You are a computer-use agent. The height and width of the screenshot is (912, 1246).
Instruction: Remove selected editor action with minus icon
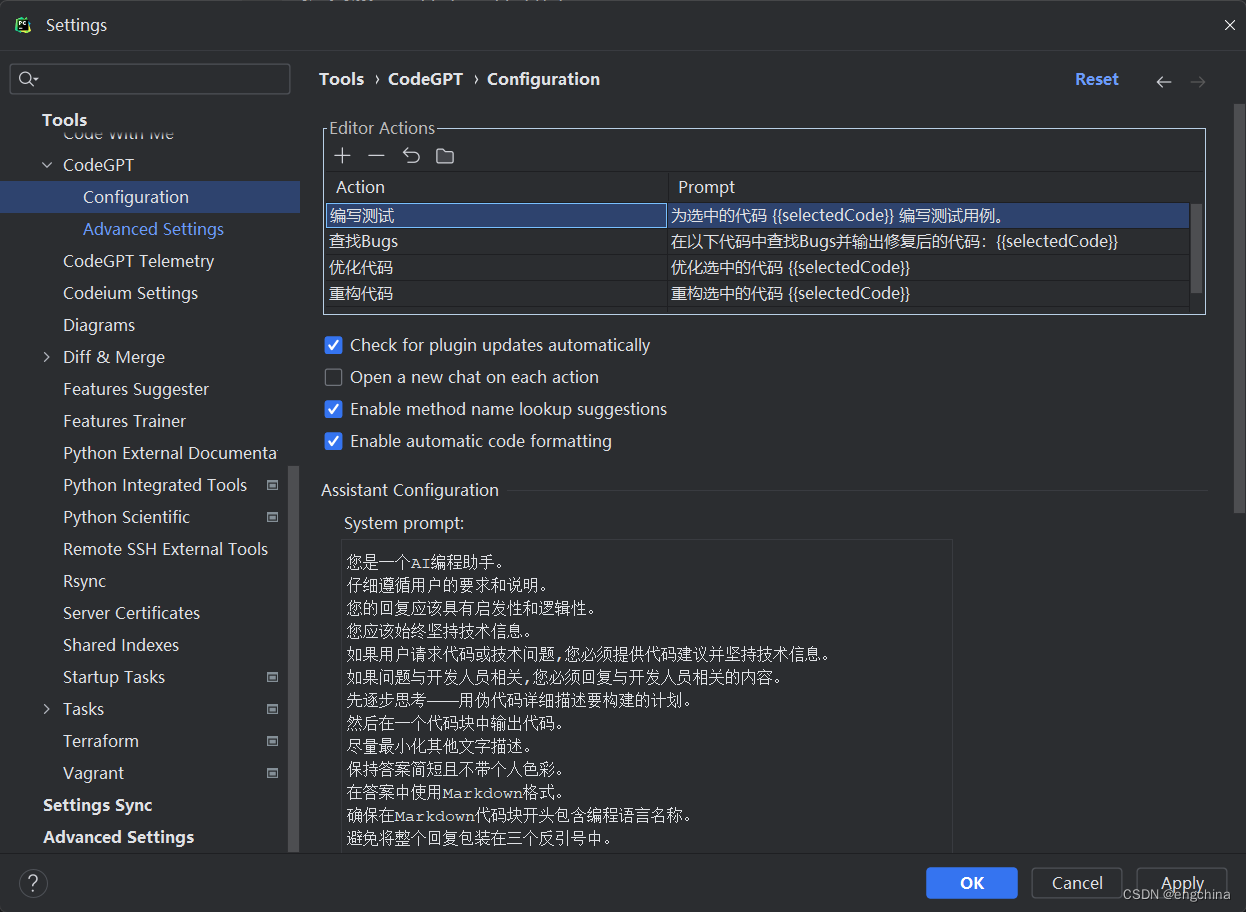[376, 155]
